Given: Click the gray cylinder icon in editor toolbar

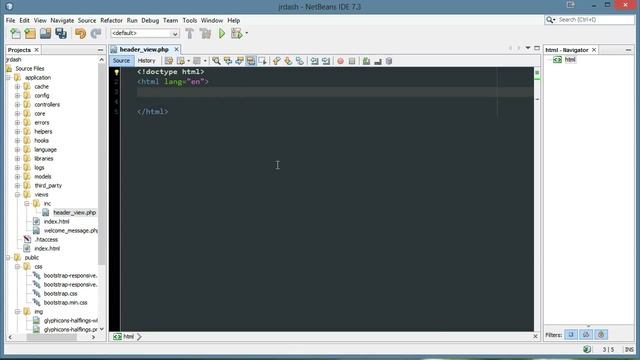Looking at the screenshot, I should tap(389, 61).
